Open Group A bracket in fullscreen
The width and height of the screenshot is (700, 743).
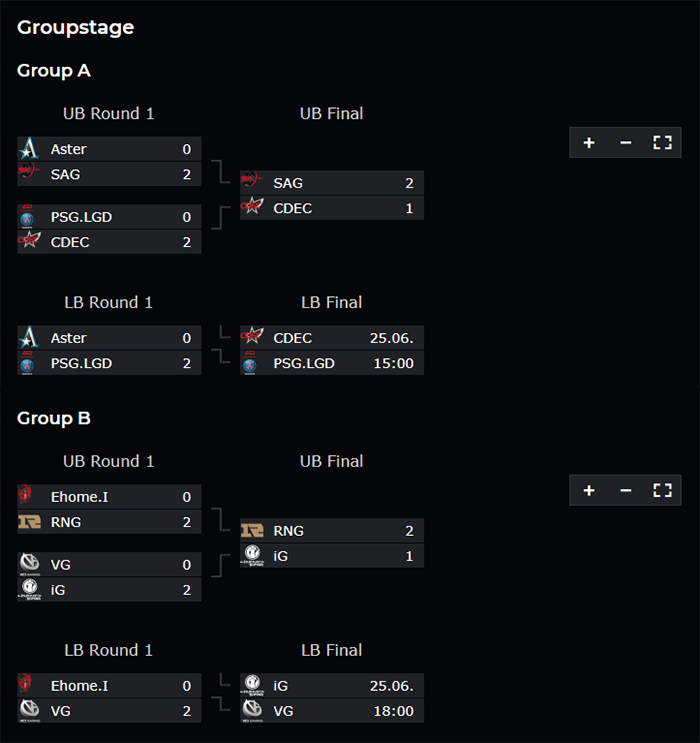(x=662, y=143)
